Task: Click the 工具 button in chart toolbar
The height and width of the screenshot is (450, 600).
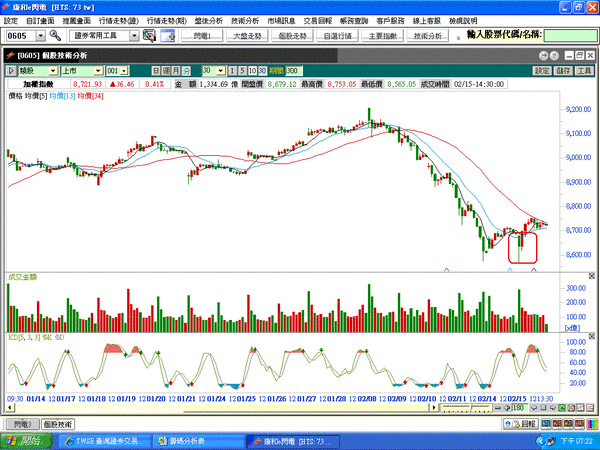Action: point(584,71)
